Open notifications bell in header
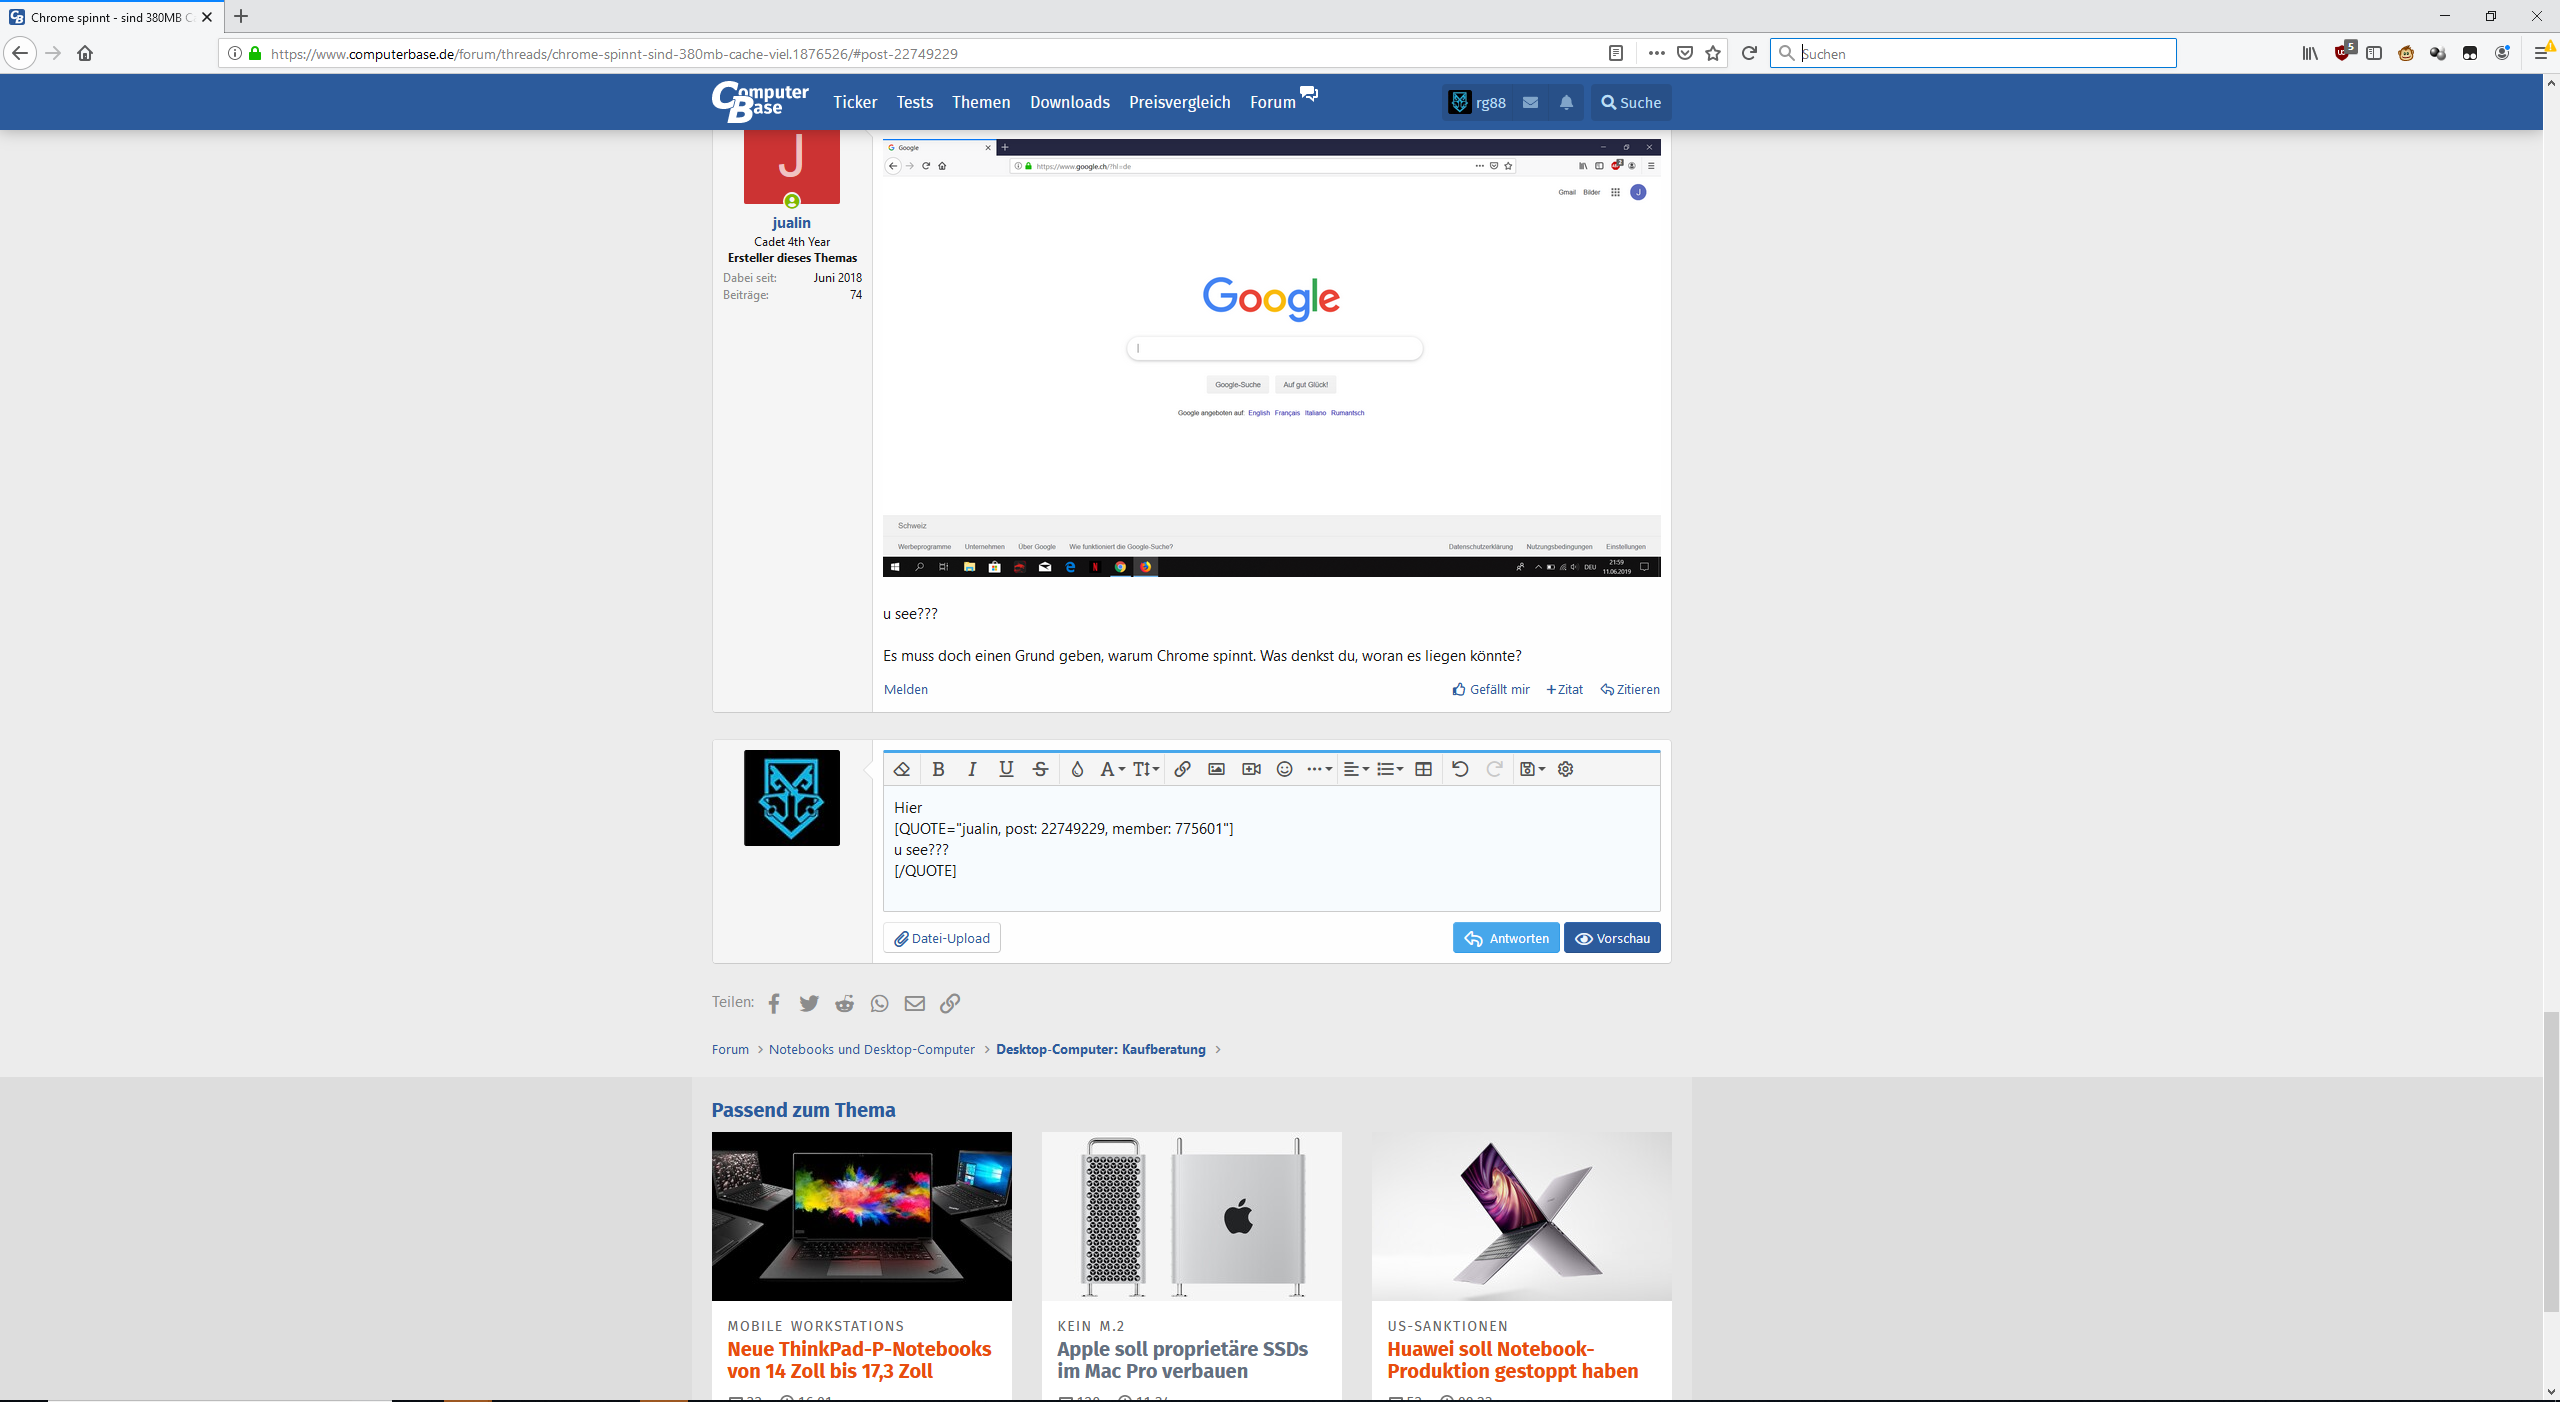This screenshot has height=1402, width=2560. 1566,102
